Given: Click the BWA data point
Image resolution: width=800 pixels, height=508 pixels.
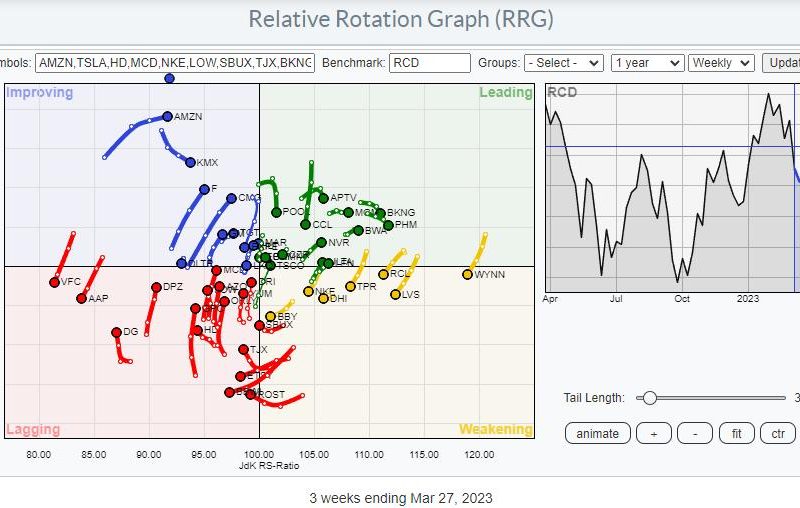Looking at the screenshot, I should click(x=359, y=231).
